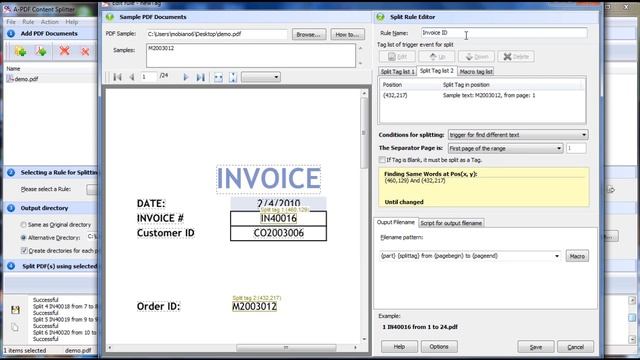Open the Rule menu
This screenshot has width=640, height=360.
point(28,22)
